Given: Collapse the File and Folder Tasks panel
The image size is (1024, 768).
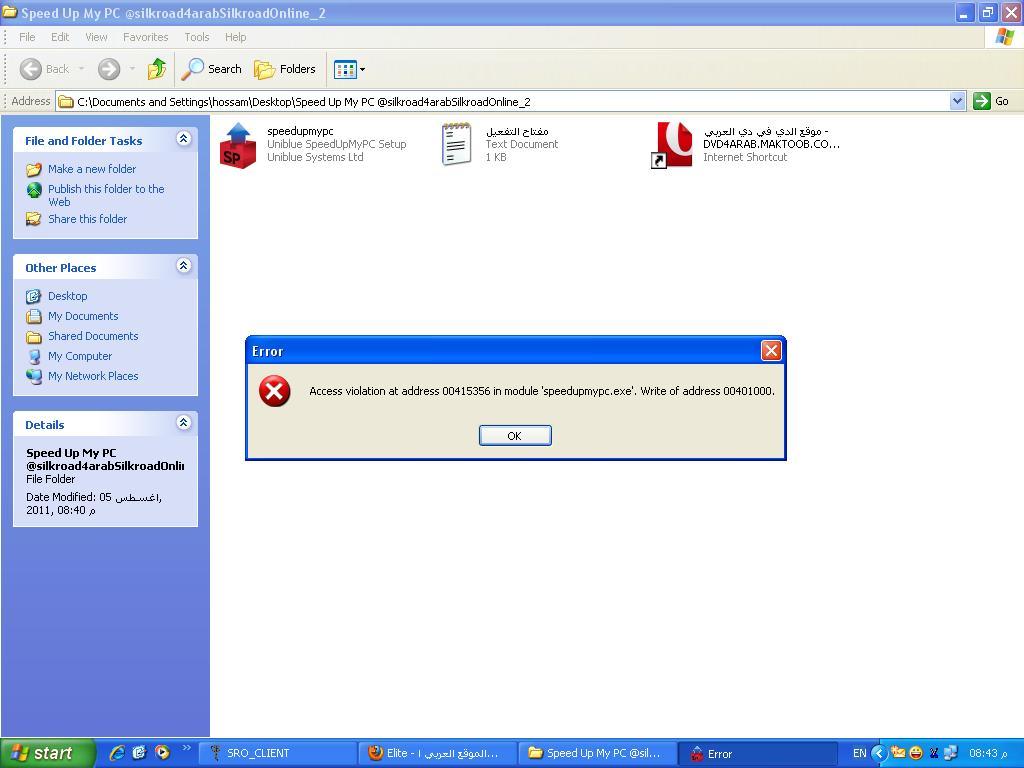Looking at the screenshot, I should (184, 138).
